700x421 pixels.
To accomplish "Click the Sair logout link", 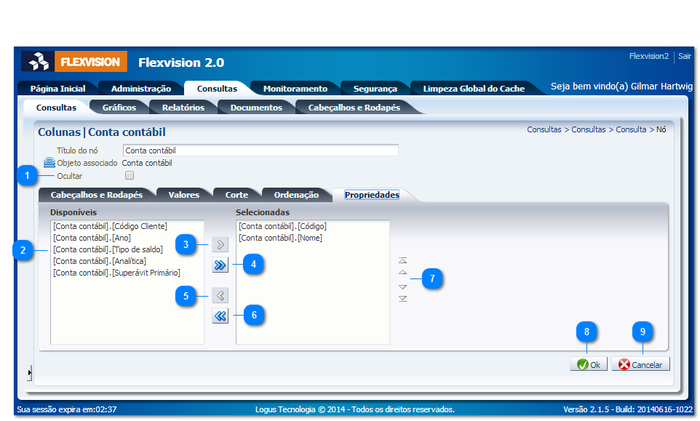I will (x=685, y=57).
